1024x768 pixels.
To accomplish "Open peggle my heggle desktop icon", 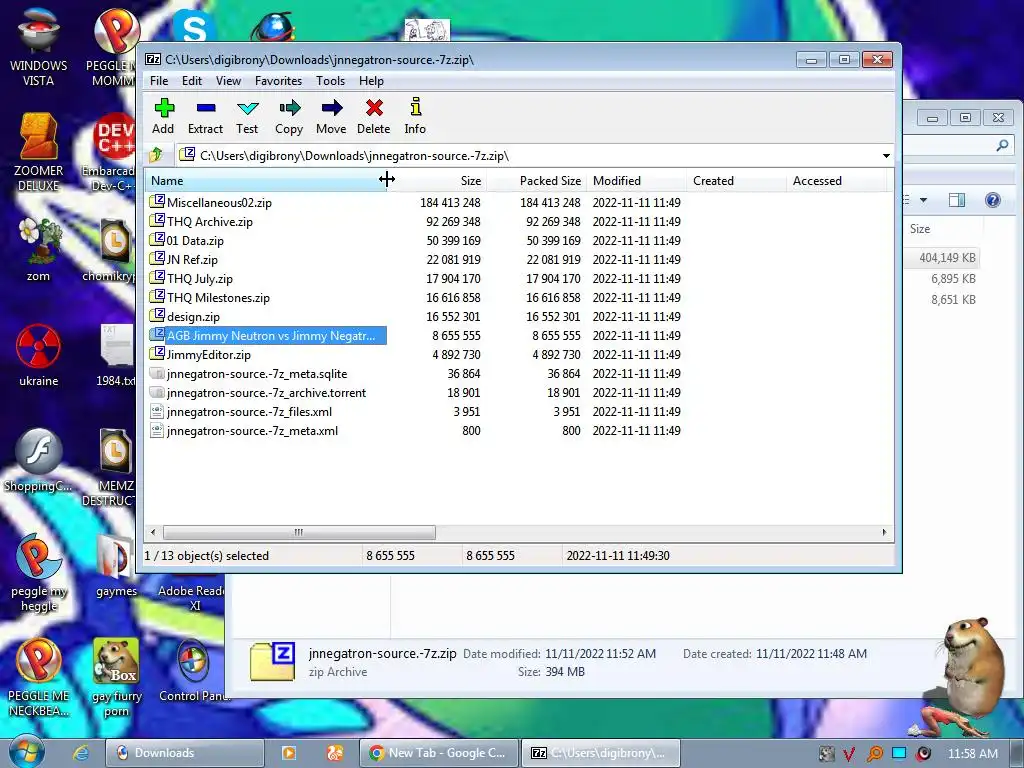I will tap(39, 573).
